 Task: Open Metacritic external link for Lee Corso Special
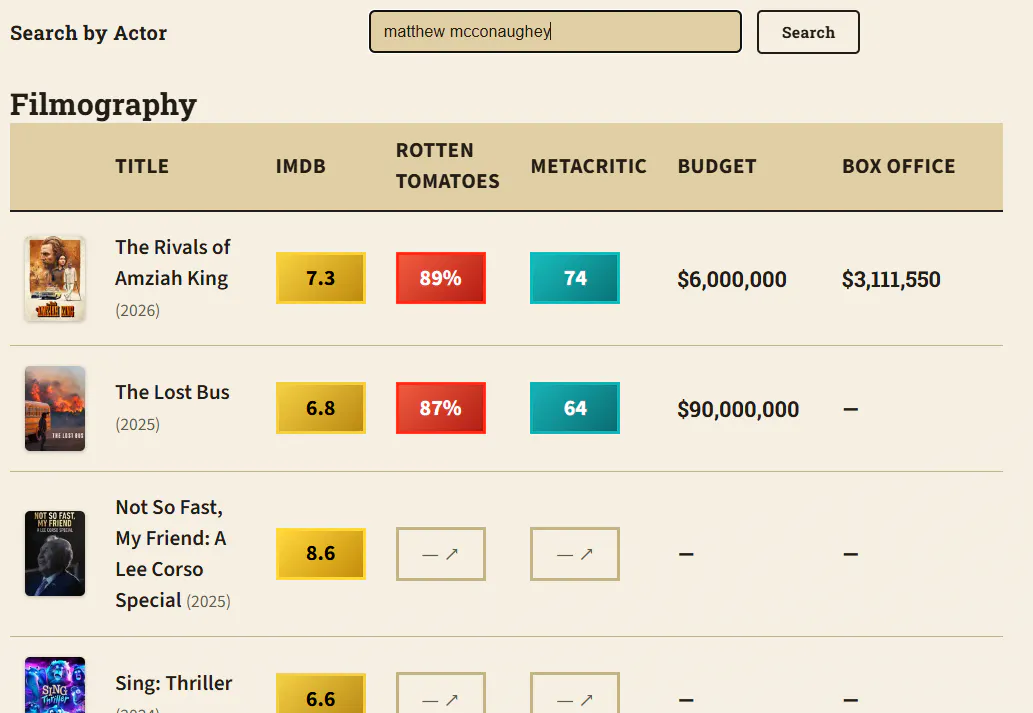(574, 554)
